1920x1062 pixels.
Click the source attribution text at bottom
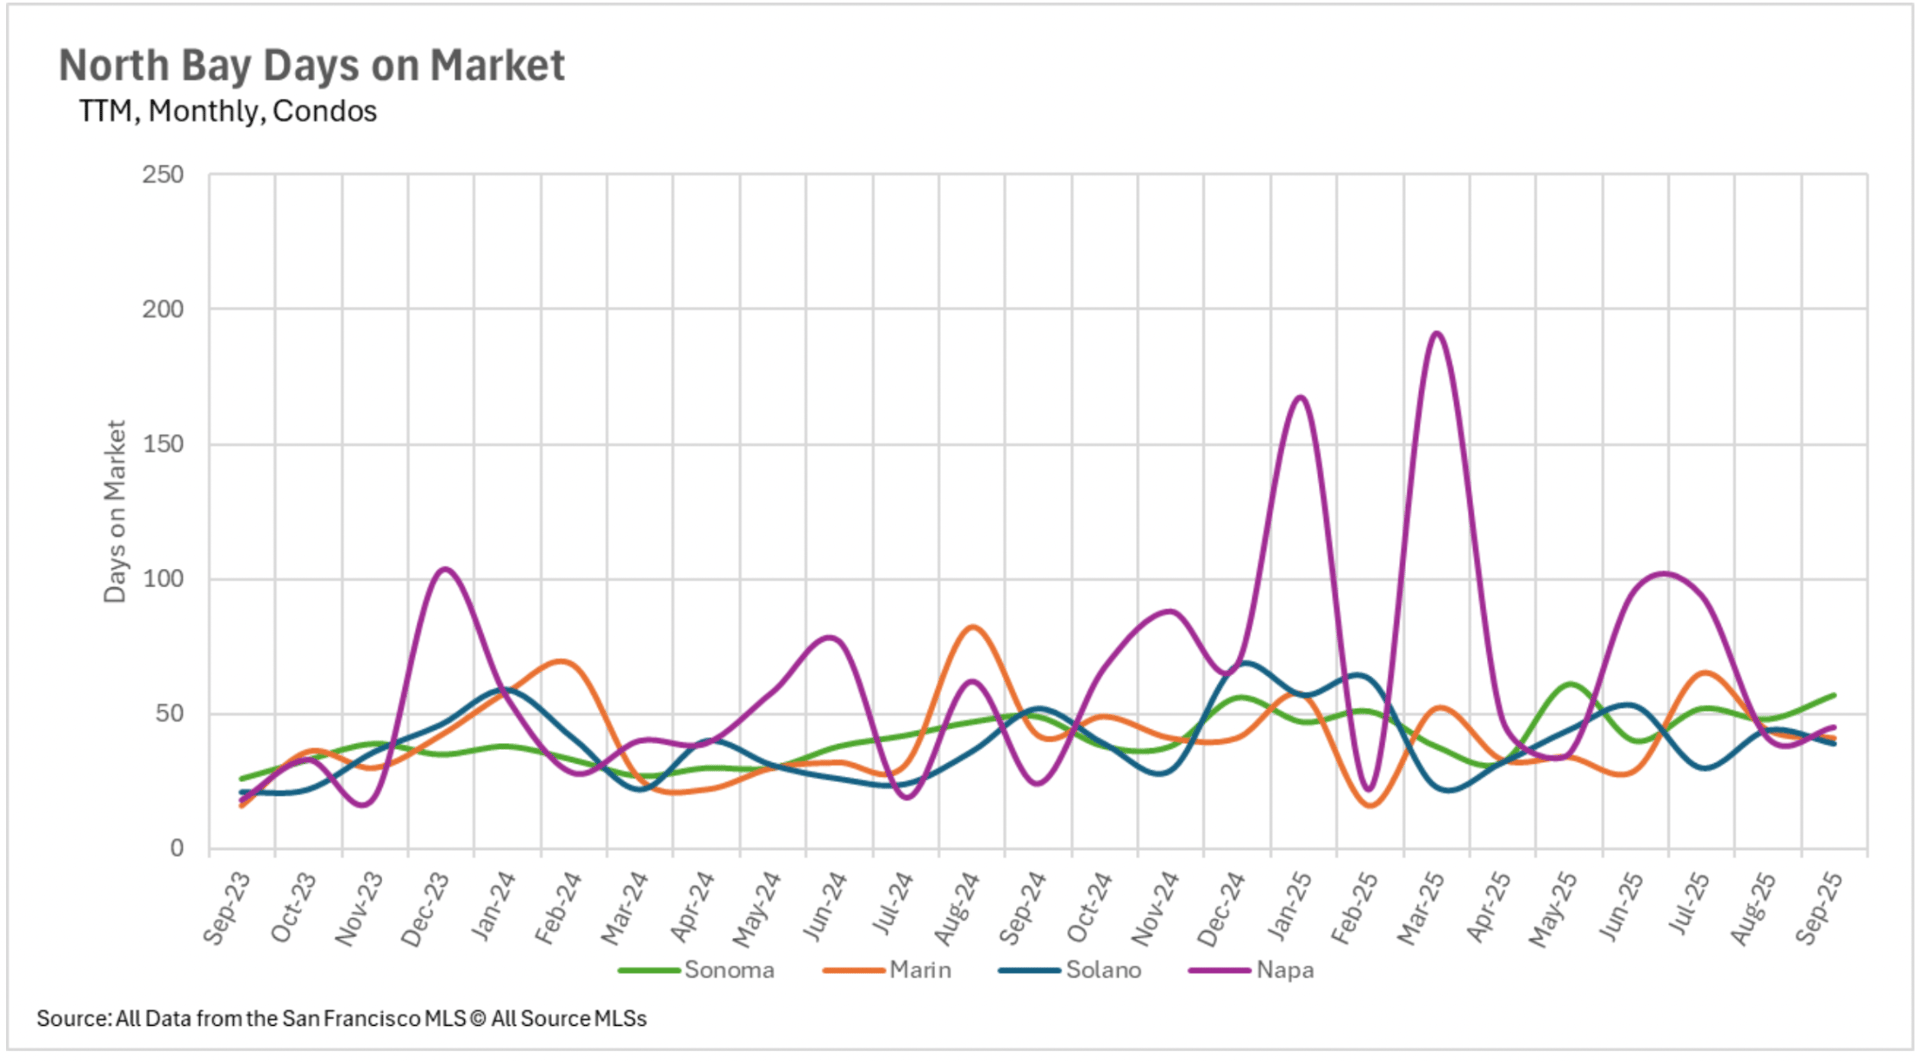(341, 1019)
